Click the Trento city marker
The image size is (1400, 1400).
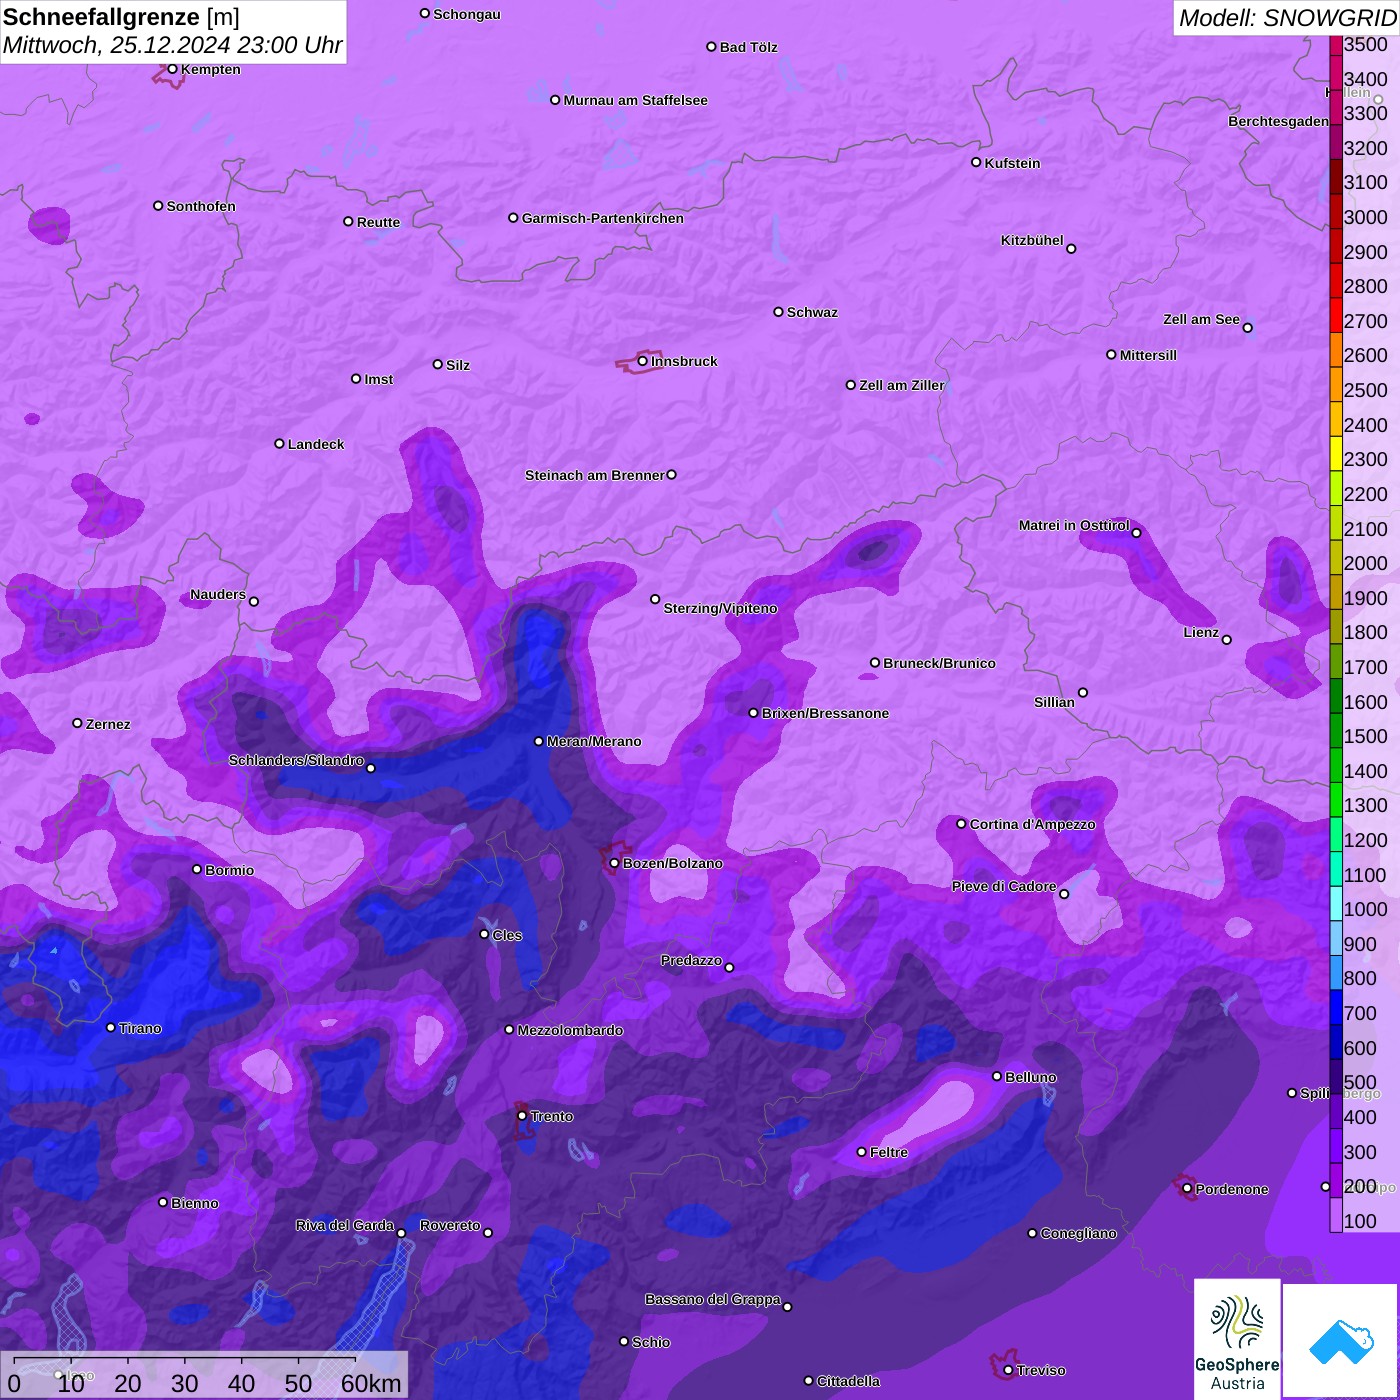coord(522,1115)
